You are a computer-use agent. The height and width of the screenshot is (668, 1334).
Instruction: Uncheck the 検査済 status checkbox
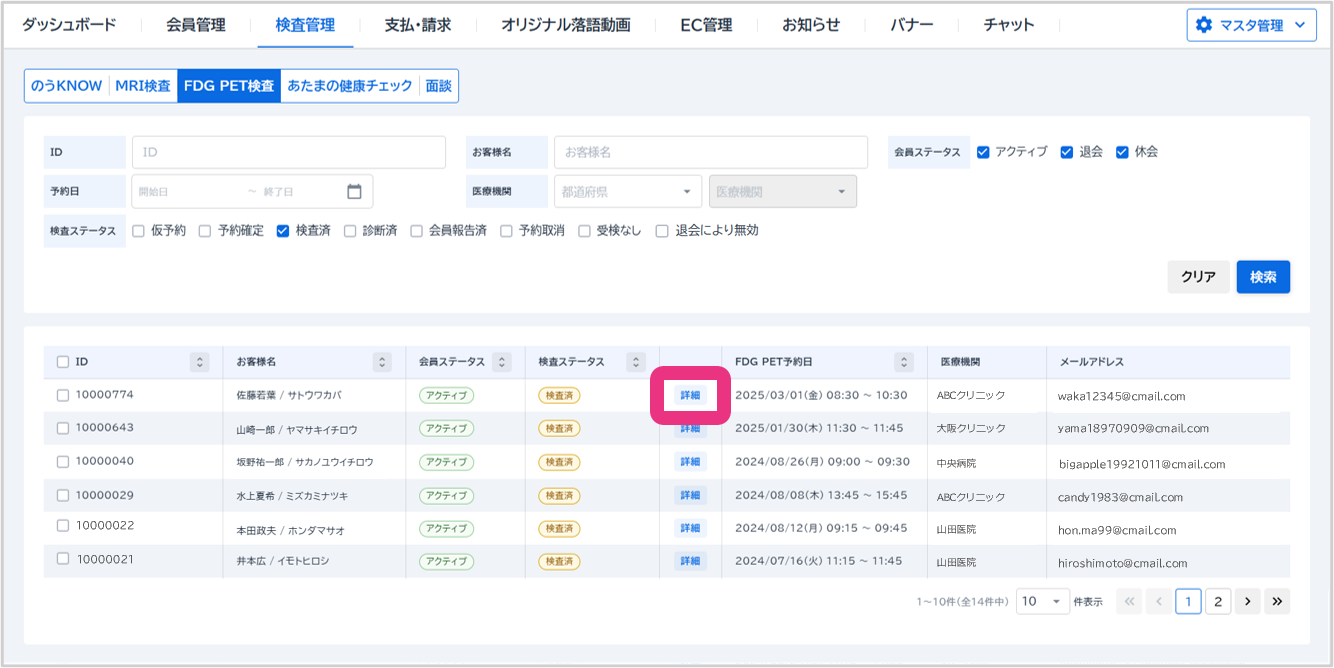pos(283,231)
